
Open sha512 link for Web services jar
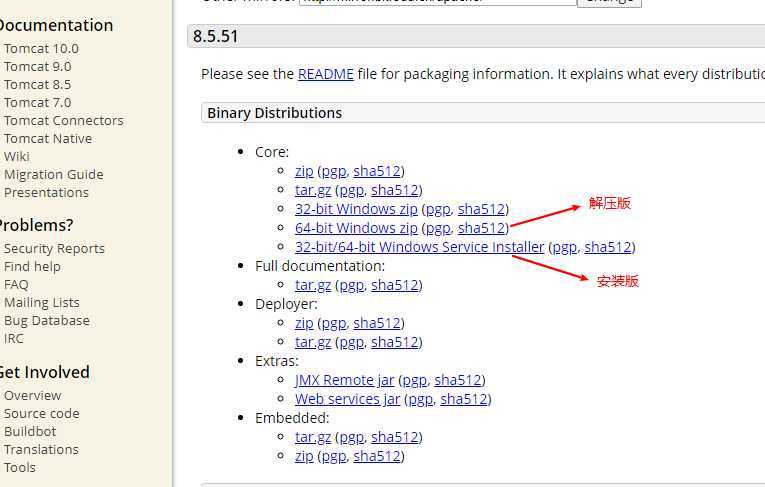[463, 400]
